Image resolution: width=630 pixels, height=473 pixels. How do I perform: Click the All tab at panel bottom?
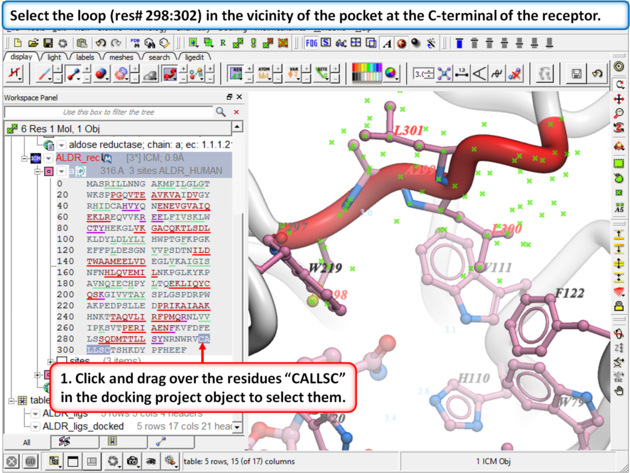pos(26,441)
